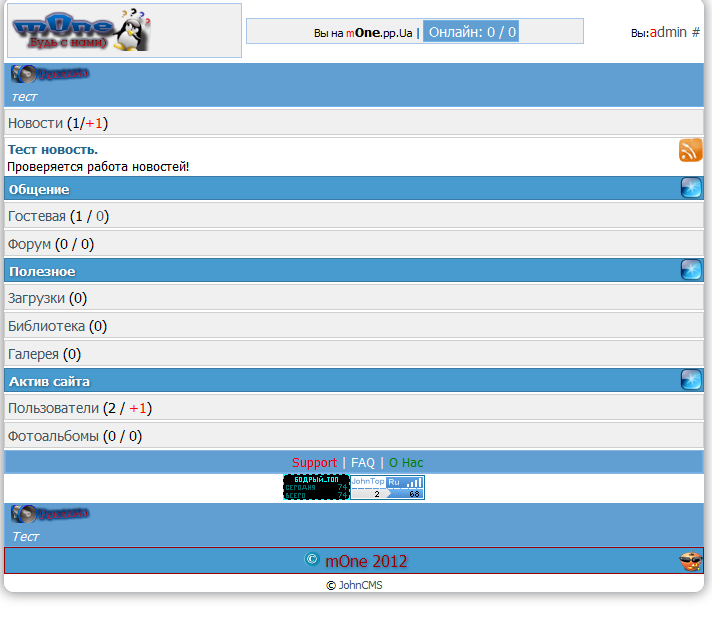Image resolution: width=712 pixels, height=618 pixels.
Task: Click the blue icon in the Актив сайта header
Action: pos(691,380)
